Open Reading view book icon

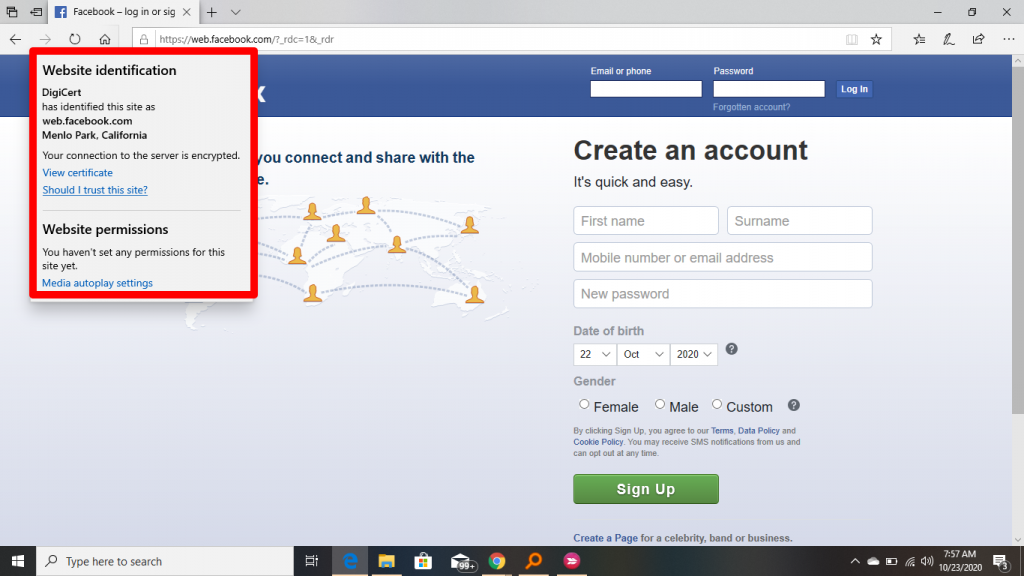point(852,40)
